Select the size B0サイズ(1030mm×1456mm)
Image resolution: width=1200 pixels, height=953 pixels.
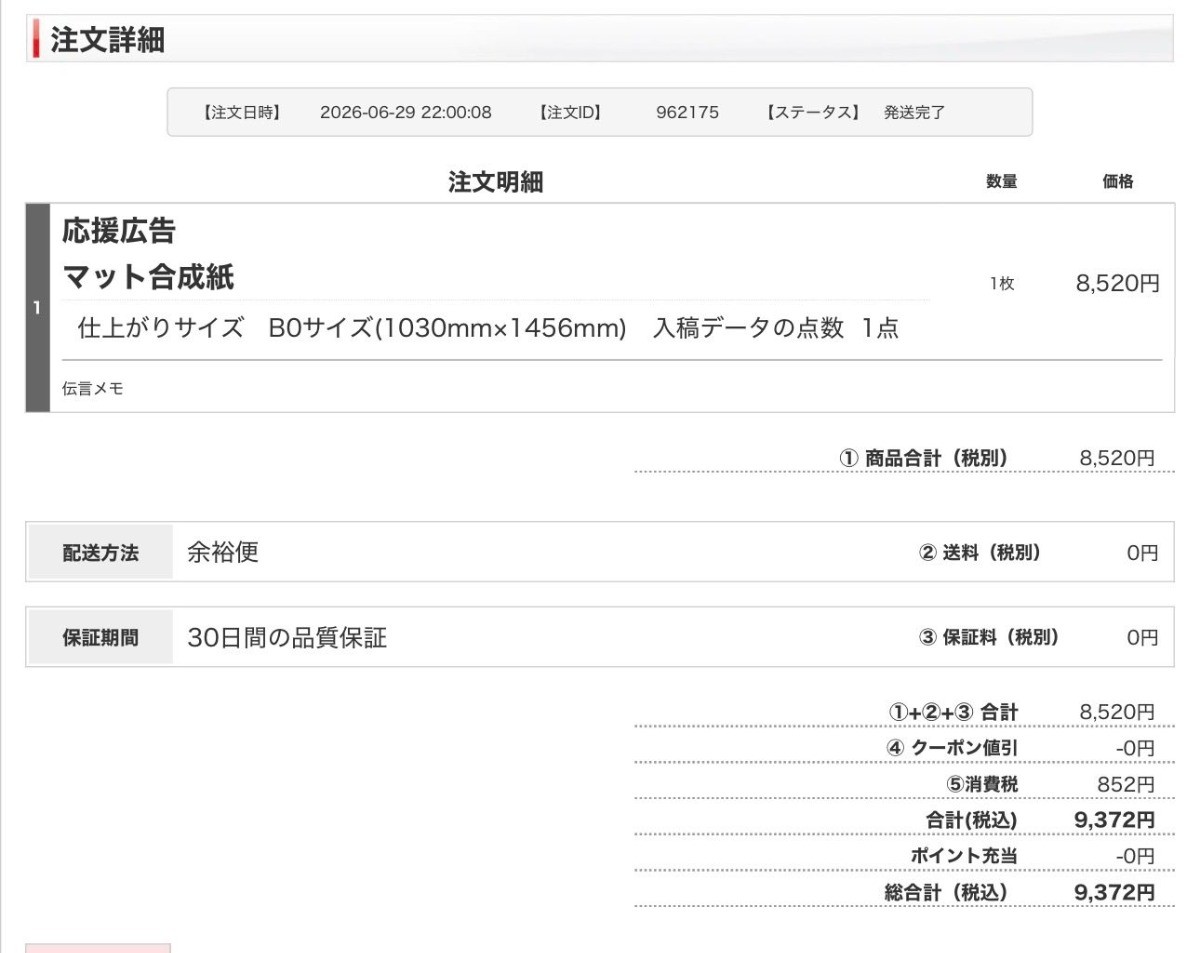point(447,328)
